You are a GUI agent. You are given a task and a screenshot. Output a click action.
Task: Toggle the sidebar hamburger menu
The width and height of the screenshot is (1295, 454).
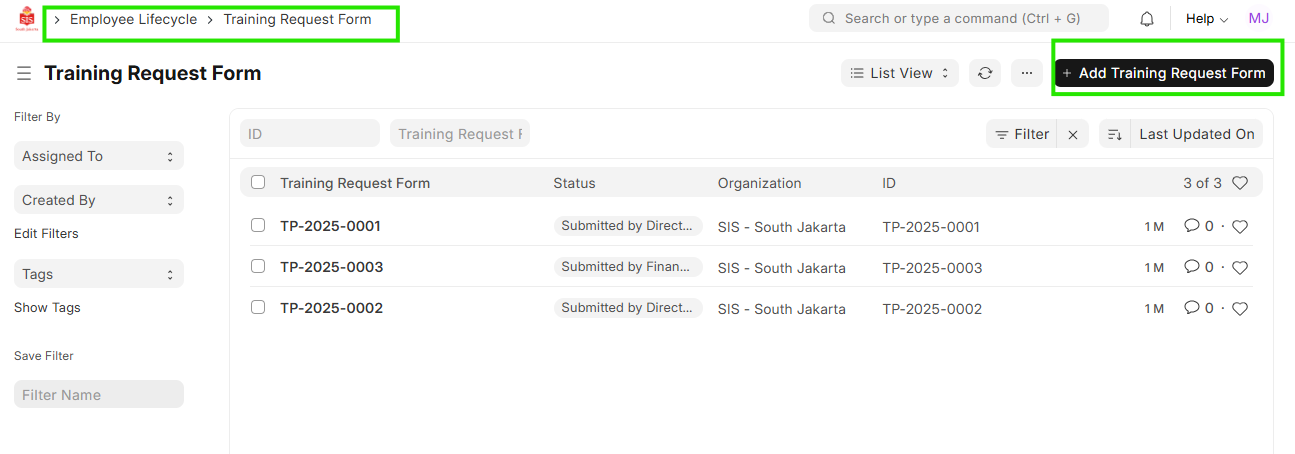coord(24,73)
